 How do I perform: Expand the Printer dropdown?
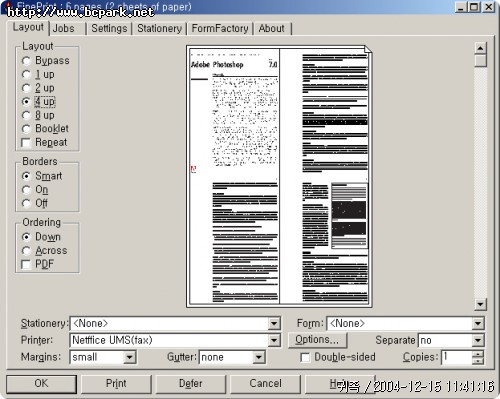click(274, 340)
